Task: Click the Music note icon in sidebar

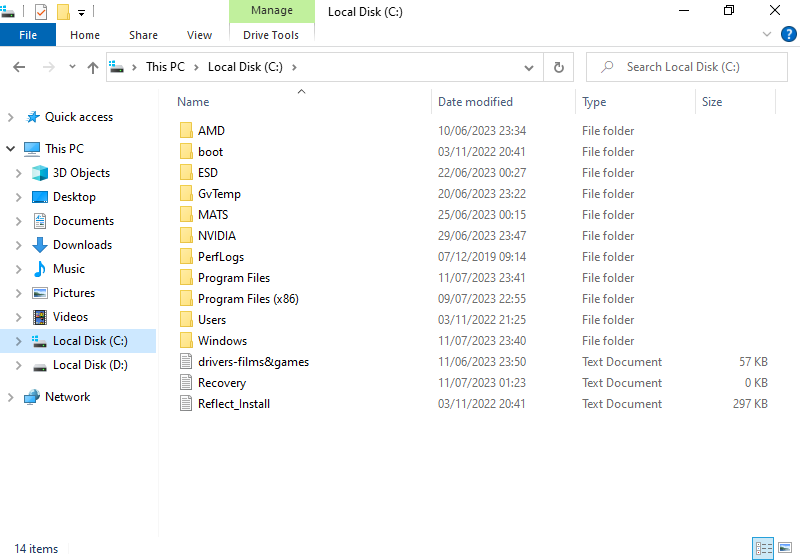Action: click(x=40, y=269)
